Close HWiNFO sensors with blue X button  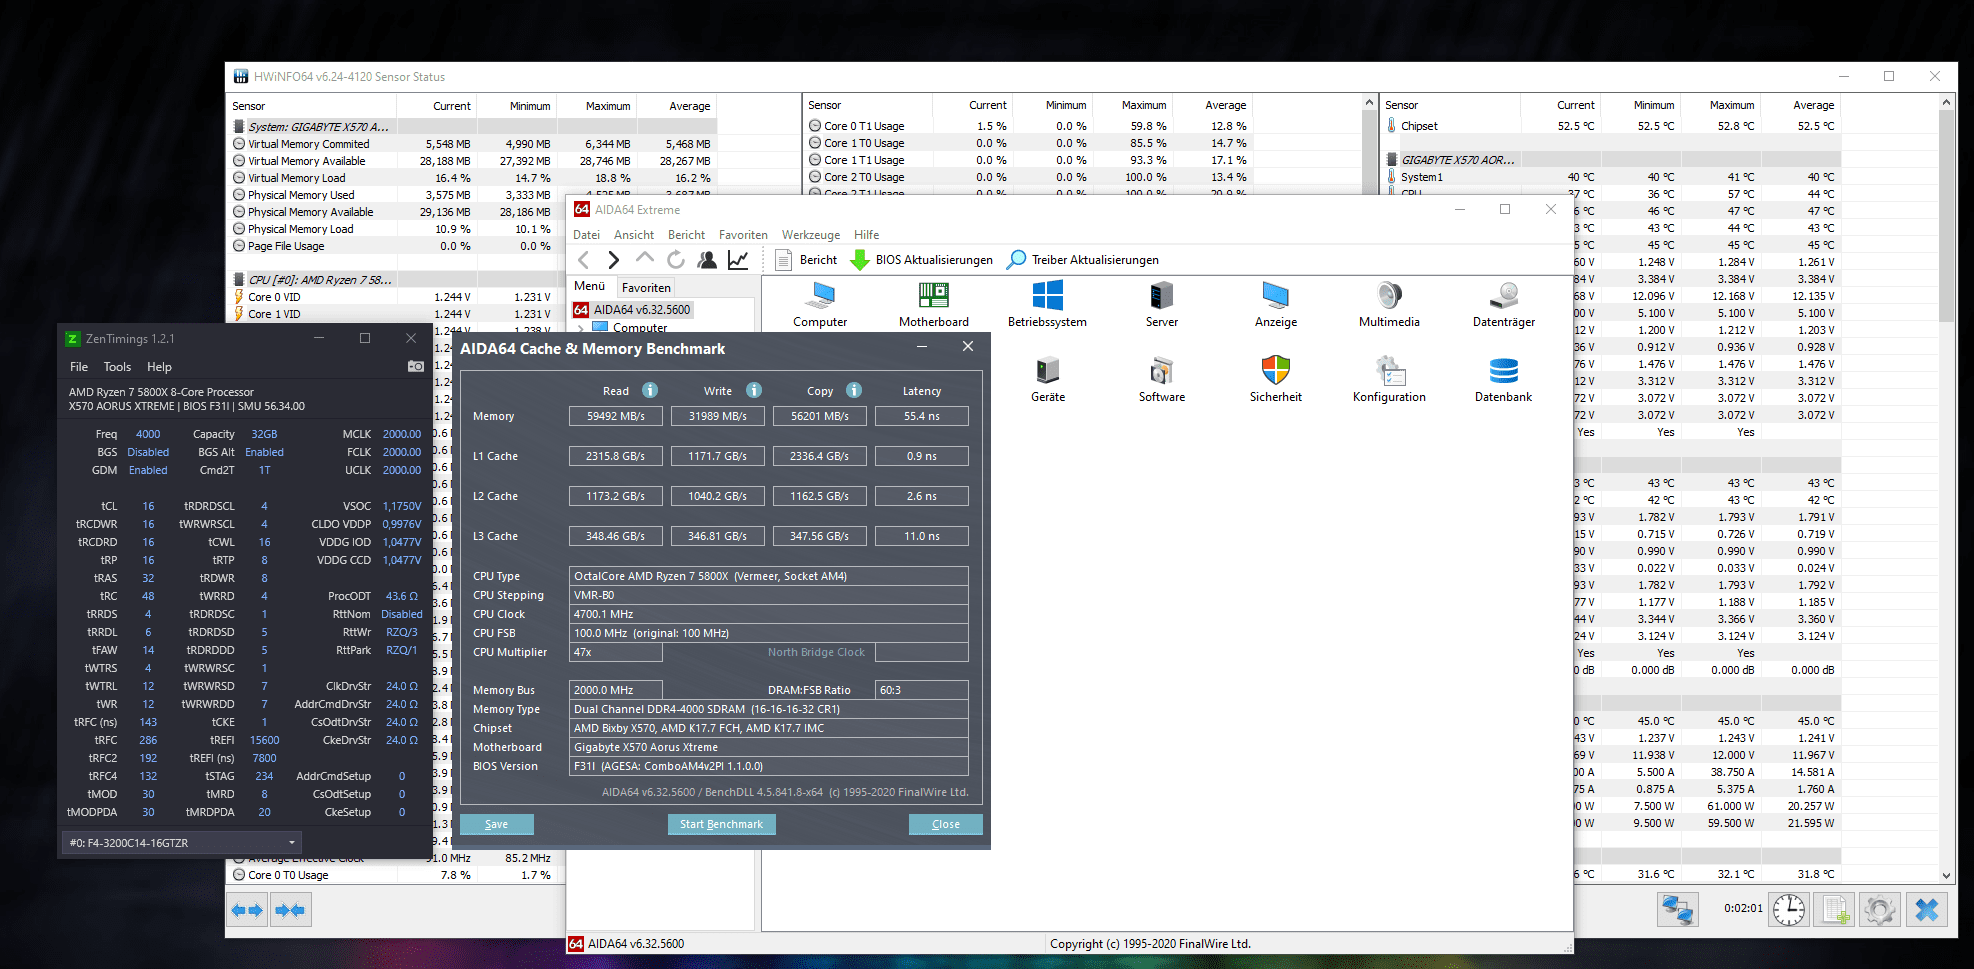click(x=1926, y=910)
